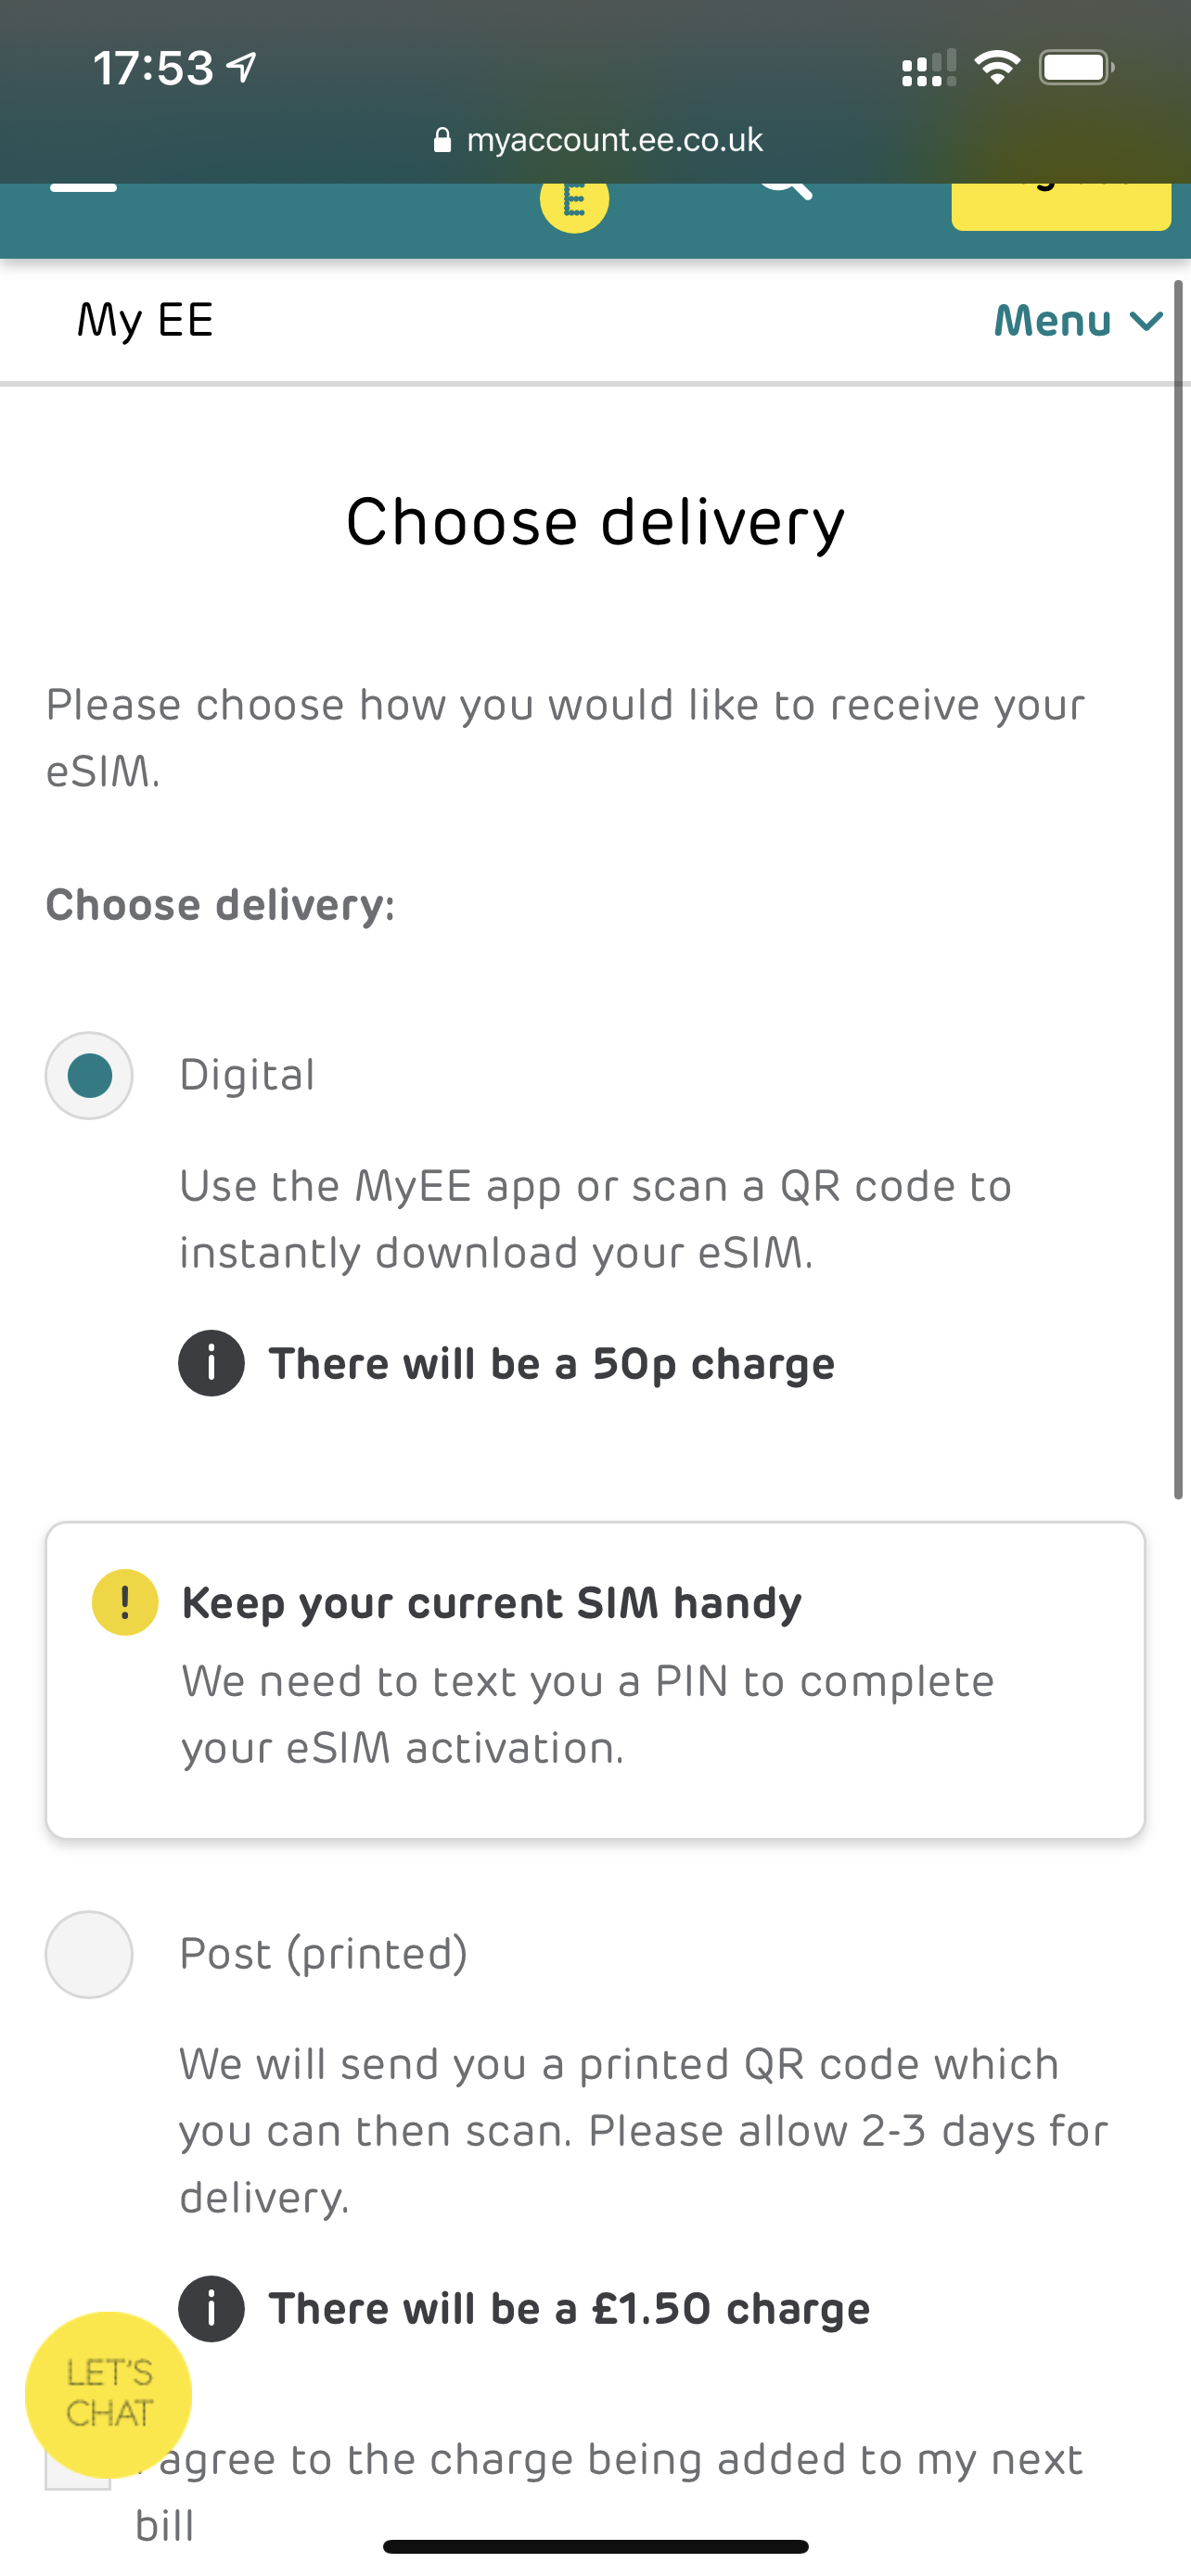The width and height of the screenshot is (1191, 2576).
Task: Open the search magnifier icon
Action: click(785, 190)
